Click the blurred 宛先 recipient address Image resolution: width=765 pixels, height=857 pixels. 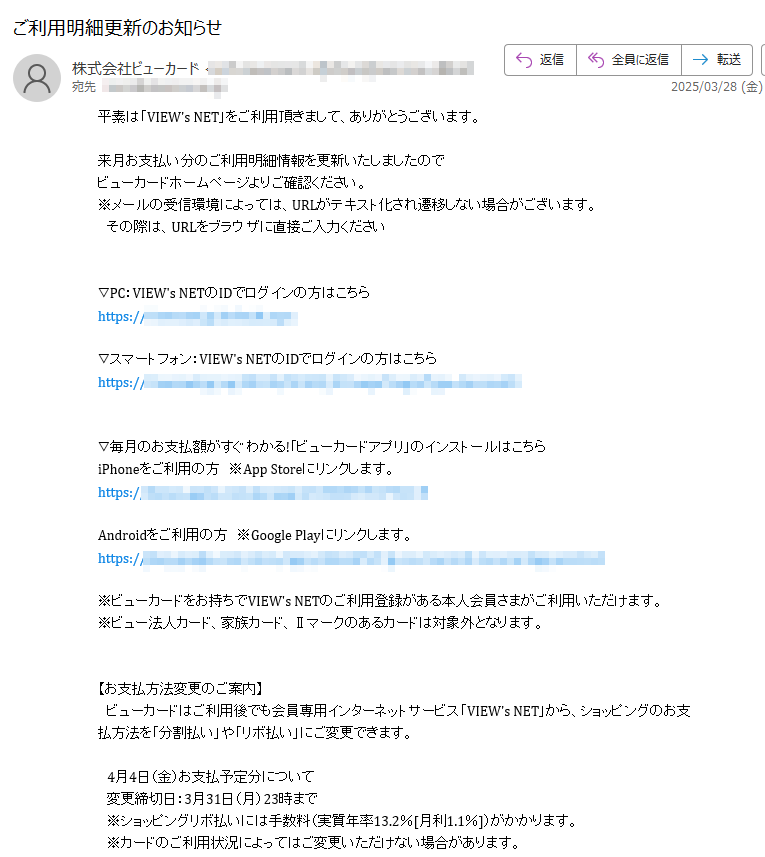pyautogui.click(x=164, y=86)
